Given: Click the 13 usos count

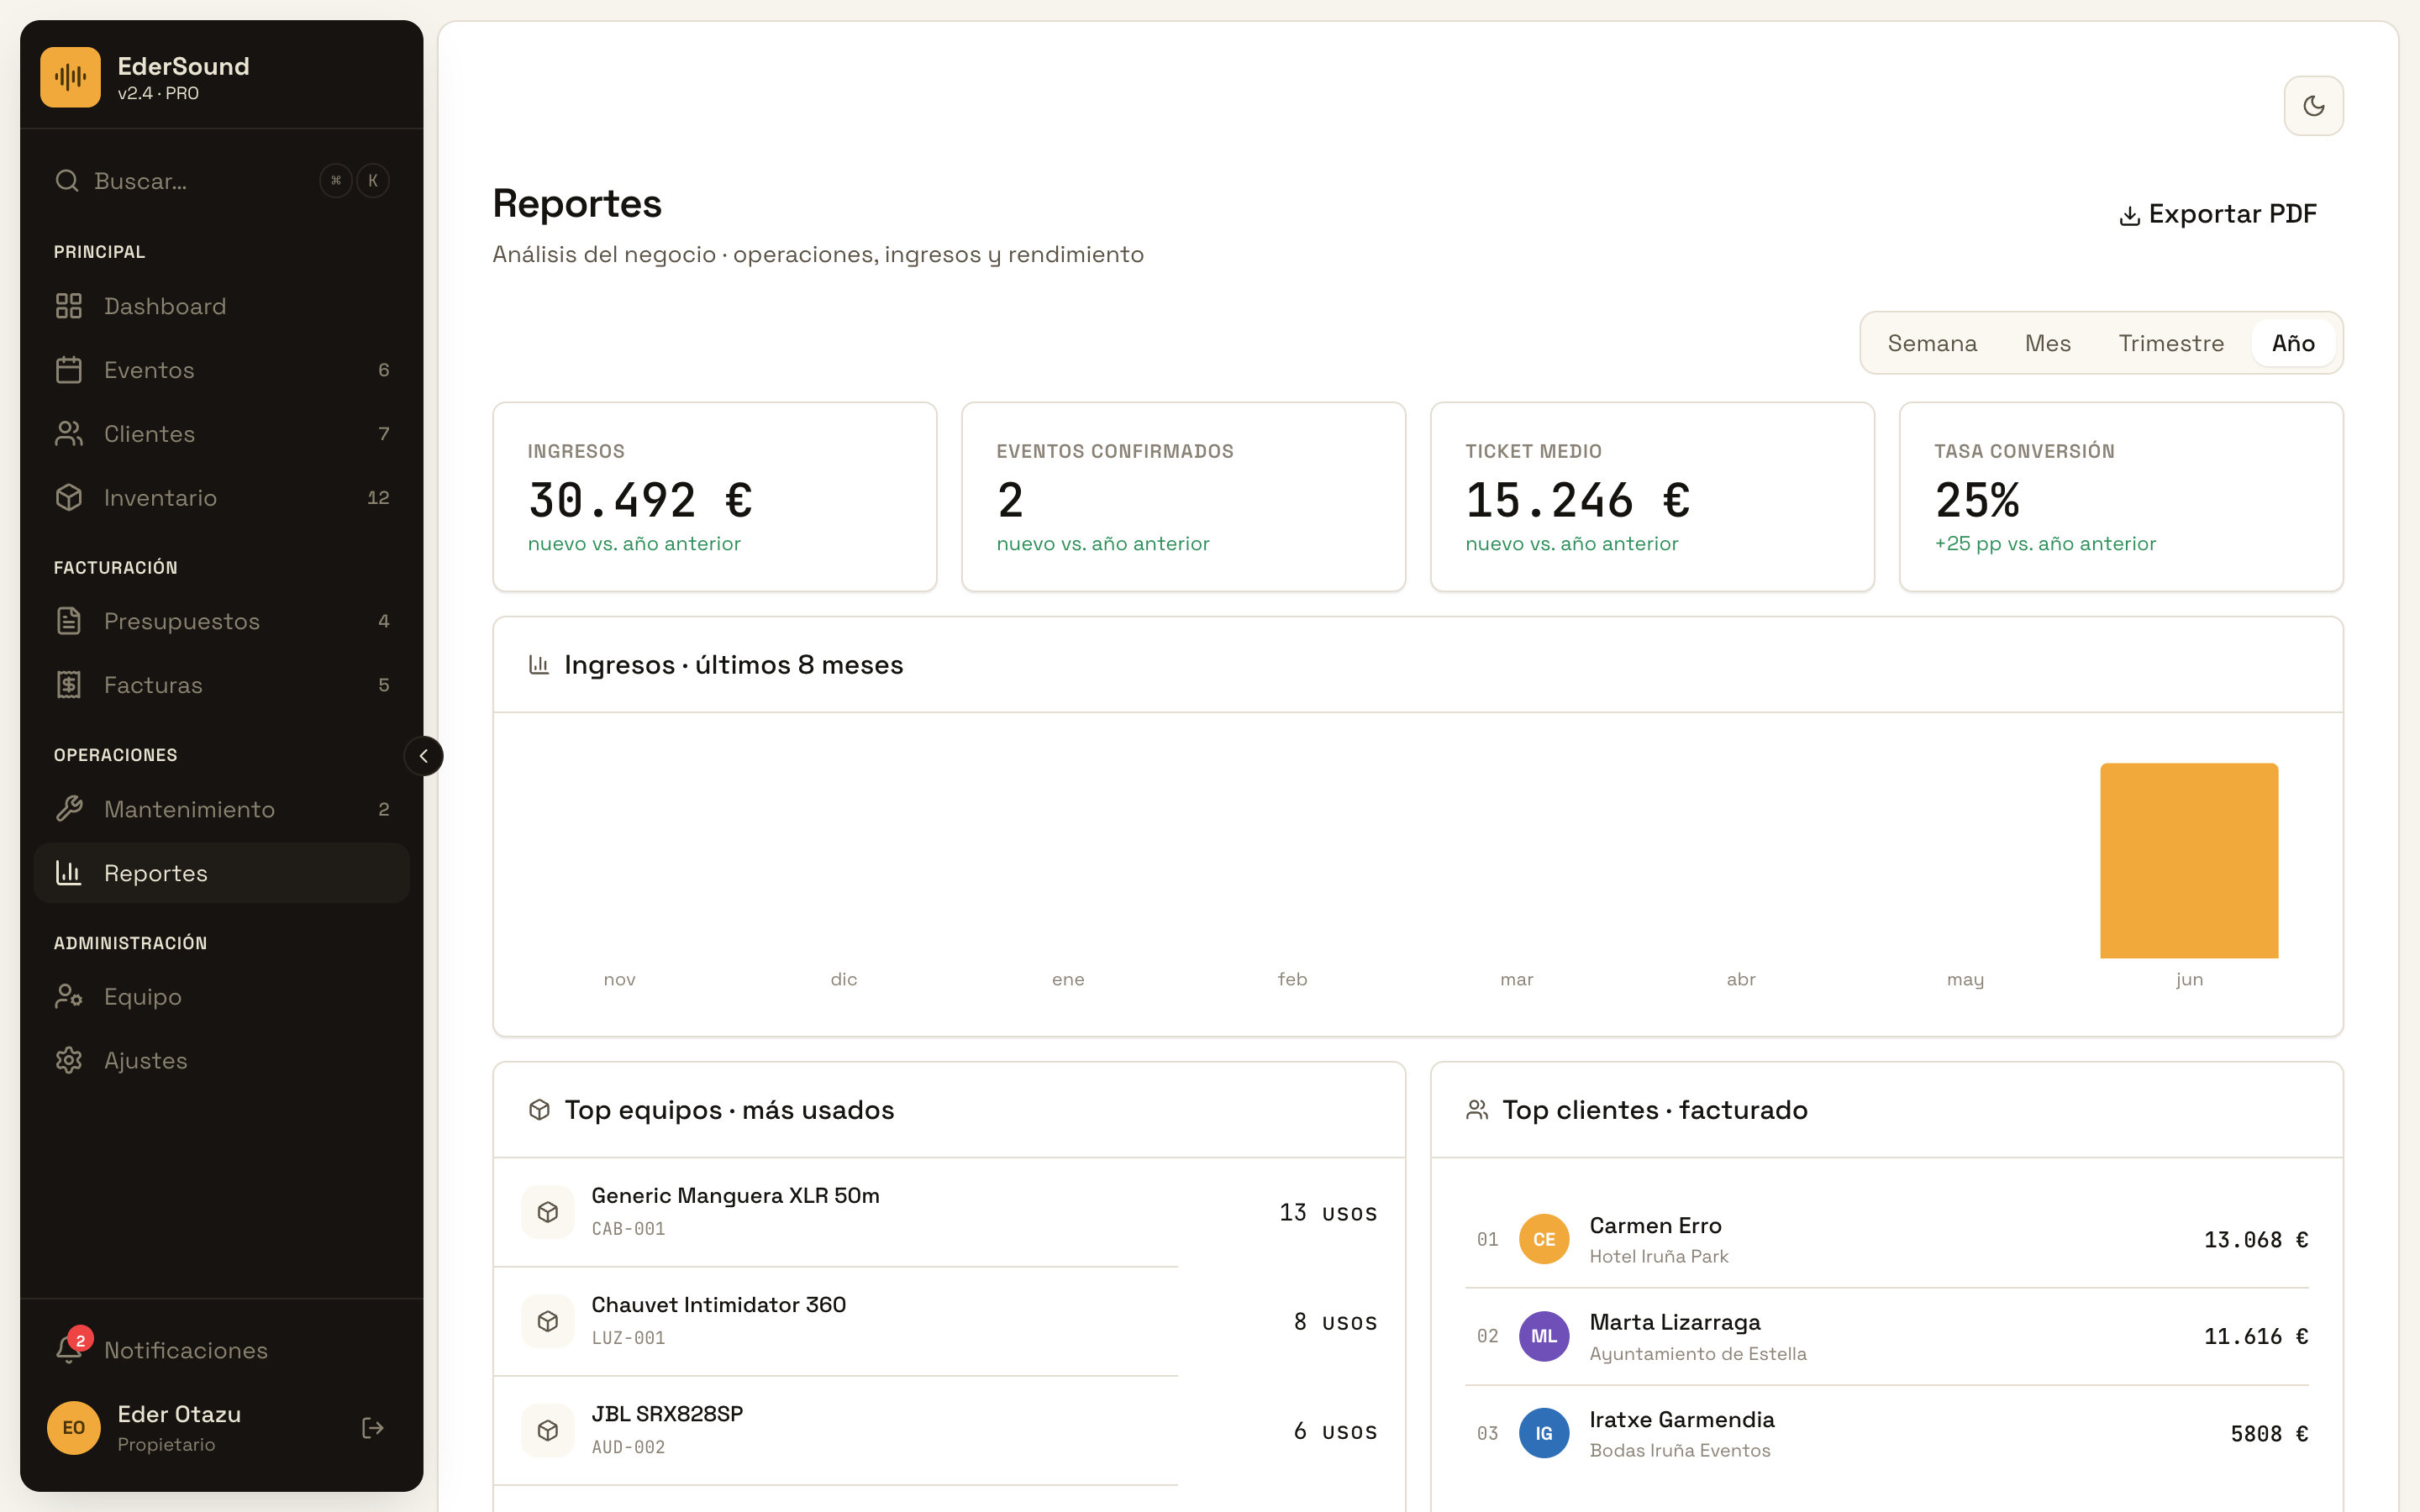Looking at the screenshot, I should point(1328,1213).
